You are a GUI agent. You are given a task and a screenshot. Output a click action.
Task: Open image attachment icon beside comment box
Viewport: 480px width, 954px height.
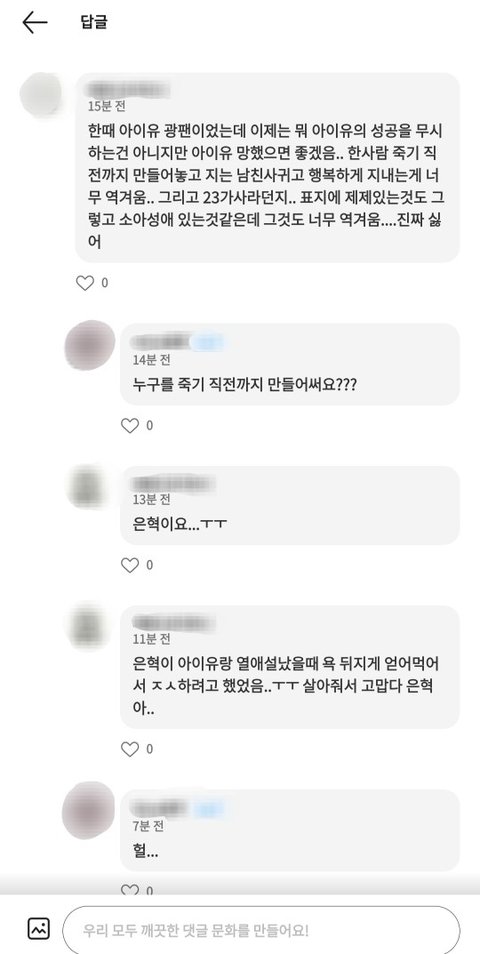coord(39,928)
